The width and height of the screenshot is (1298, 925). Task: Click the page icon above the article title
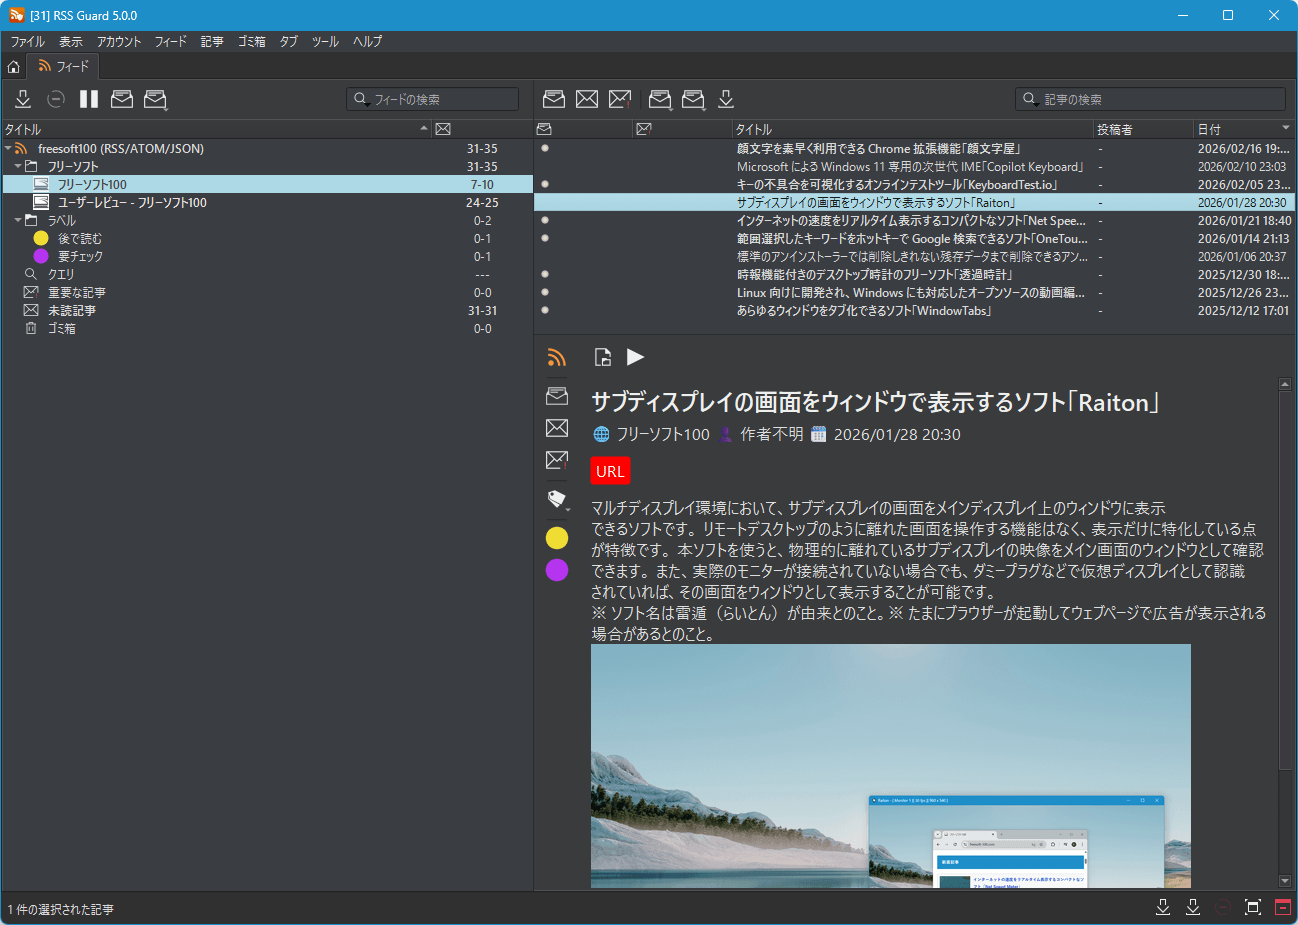click(x=603, y=358)
